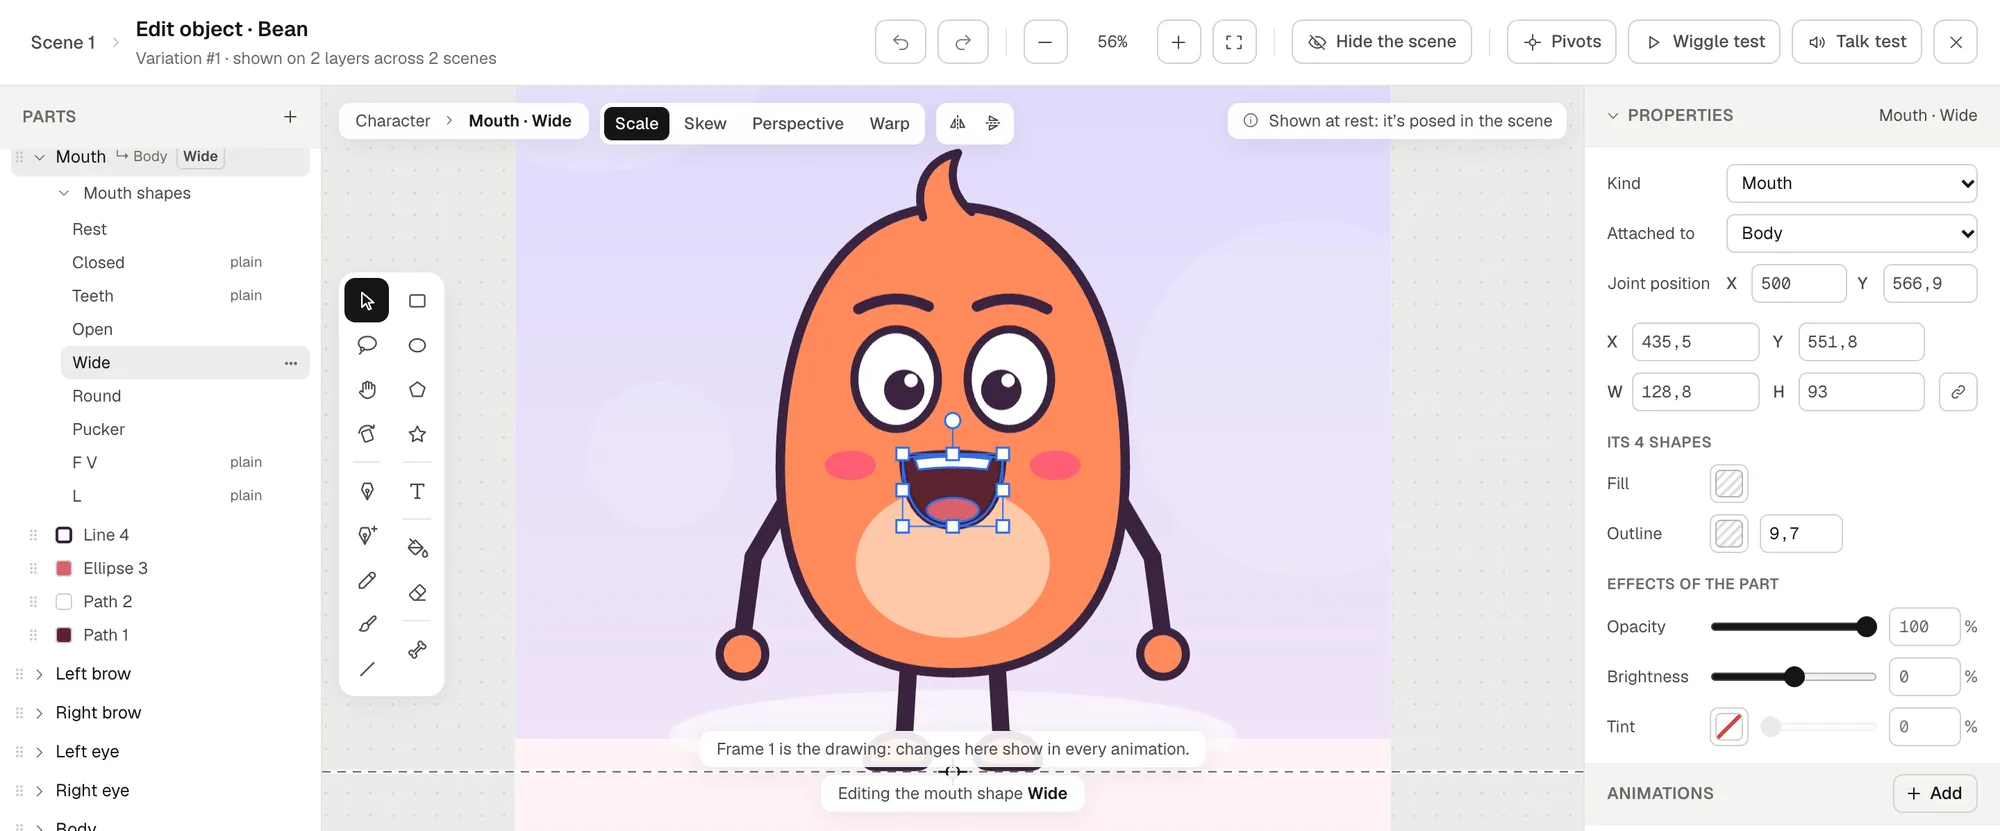Viewport: 2000px width, 831px height.
Task: Select the Pen tool
Action: click(367, 491)
